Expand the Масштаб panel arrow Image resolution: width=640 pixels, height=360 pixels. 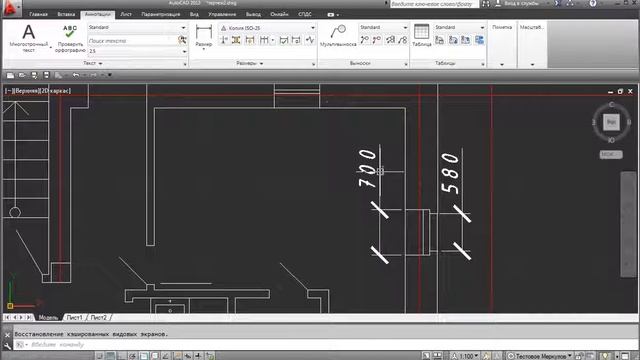coord(532,64)
